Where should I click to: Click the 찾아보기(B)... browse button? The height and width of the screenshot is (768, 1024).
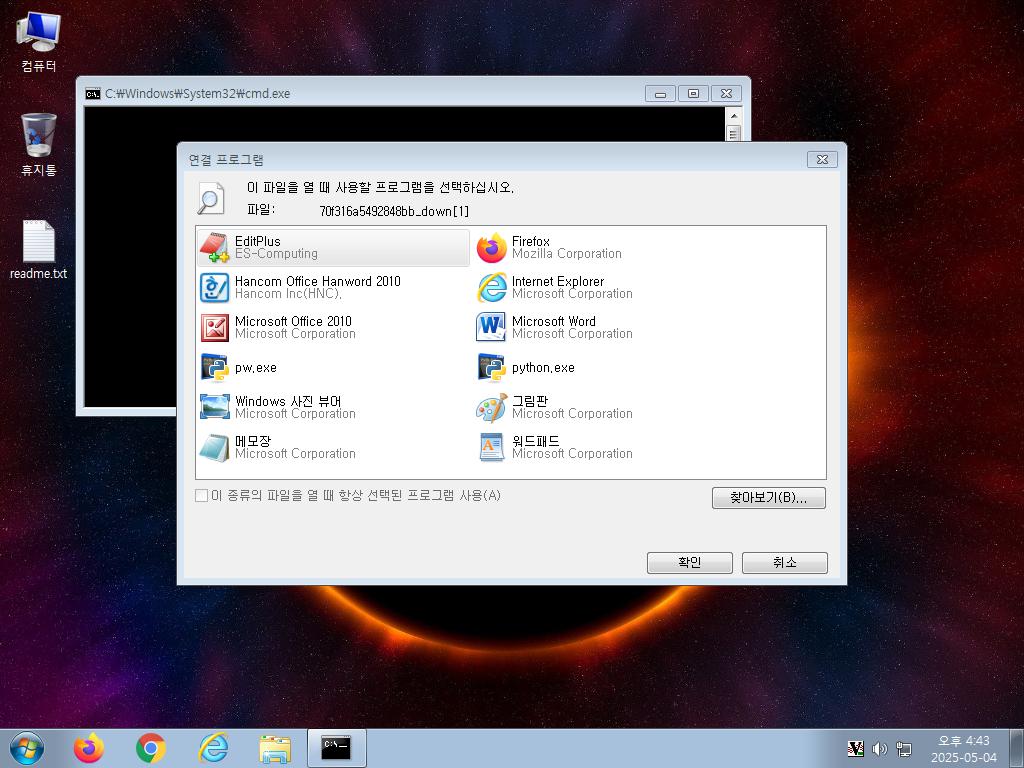coord(769,498)
